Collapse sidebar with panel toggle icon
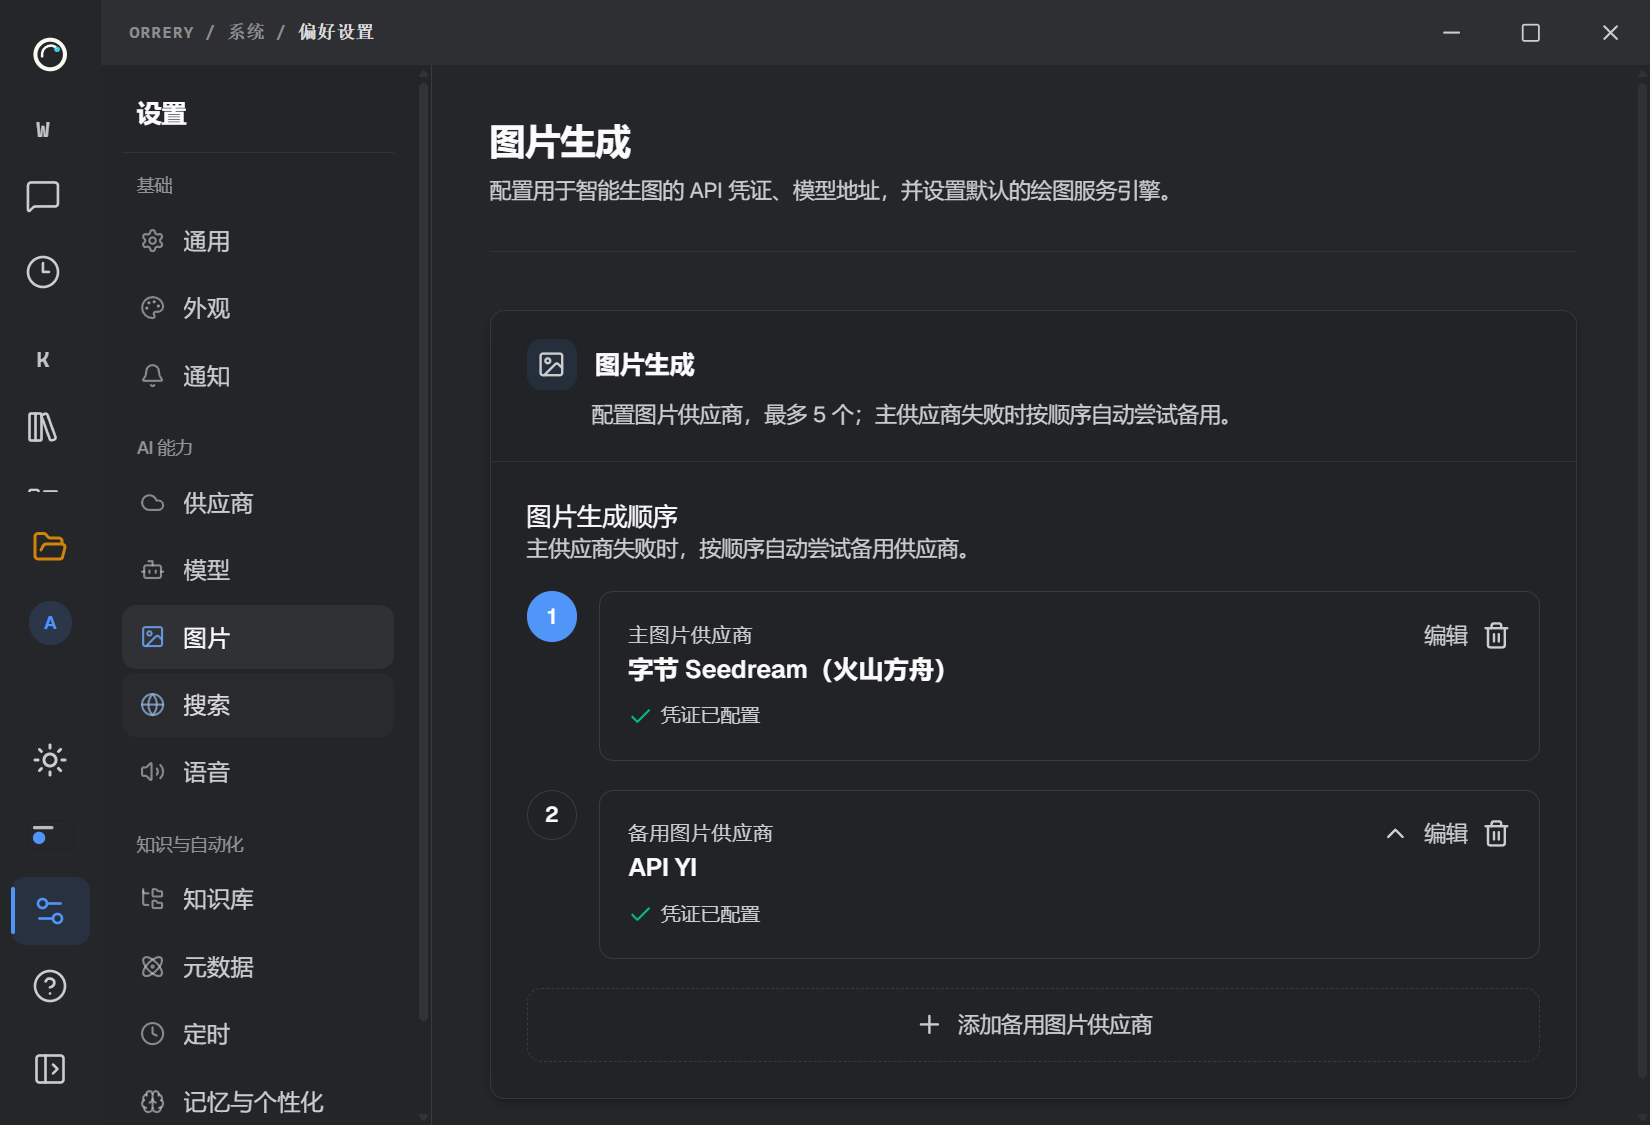 (50, 1069)
